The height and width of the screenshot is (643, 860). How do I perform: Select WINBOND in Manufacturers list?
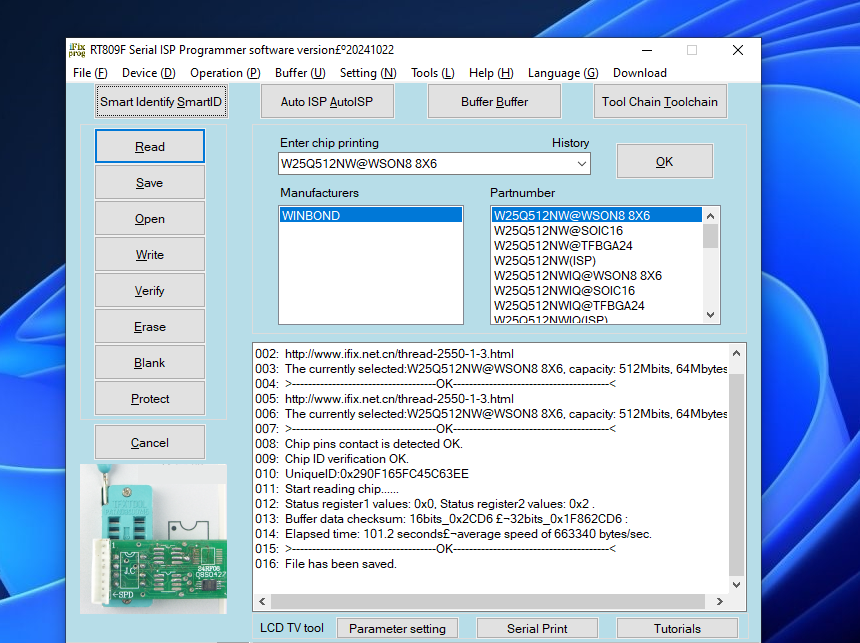(371, 215)
